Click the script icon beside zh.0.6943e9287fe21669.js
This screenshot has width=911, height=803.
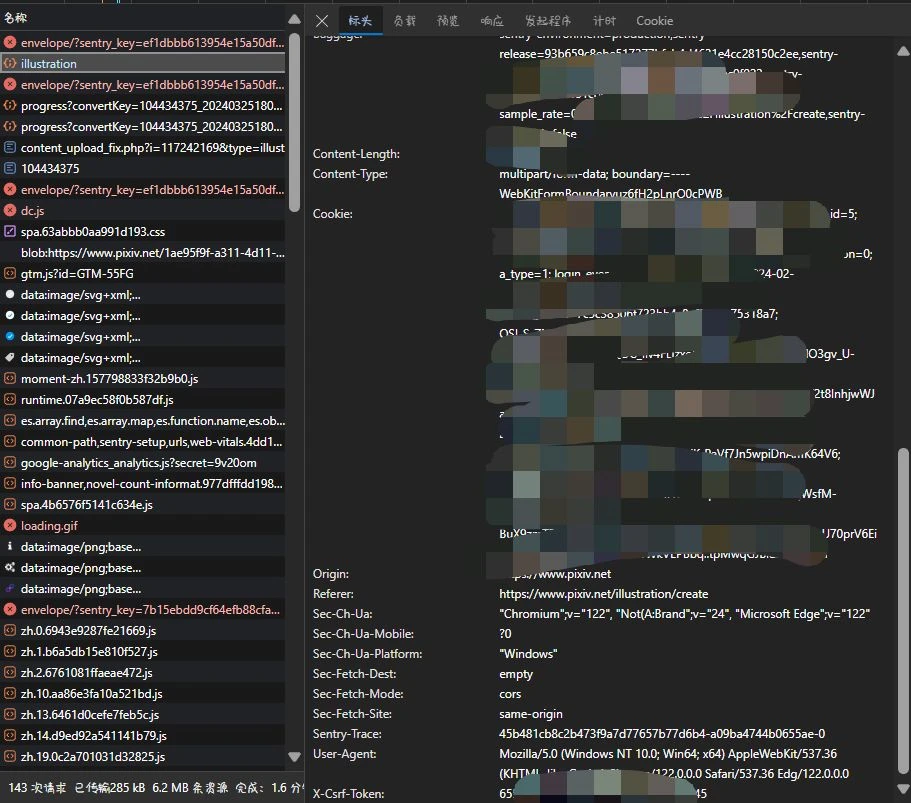coord(10,630)
